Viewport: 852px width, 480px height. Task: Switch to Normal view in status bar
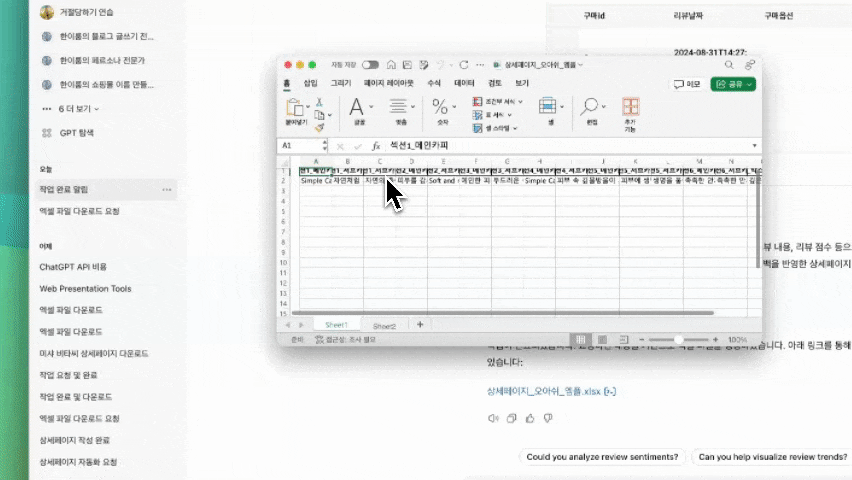coord(579,340)
